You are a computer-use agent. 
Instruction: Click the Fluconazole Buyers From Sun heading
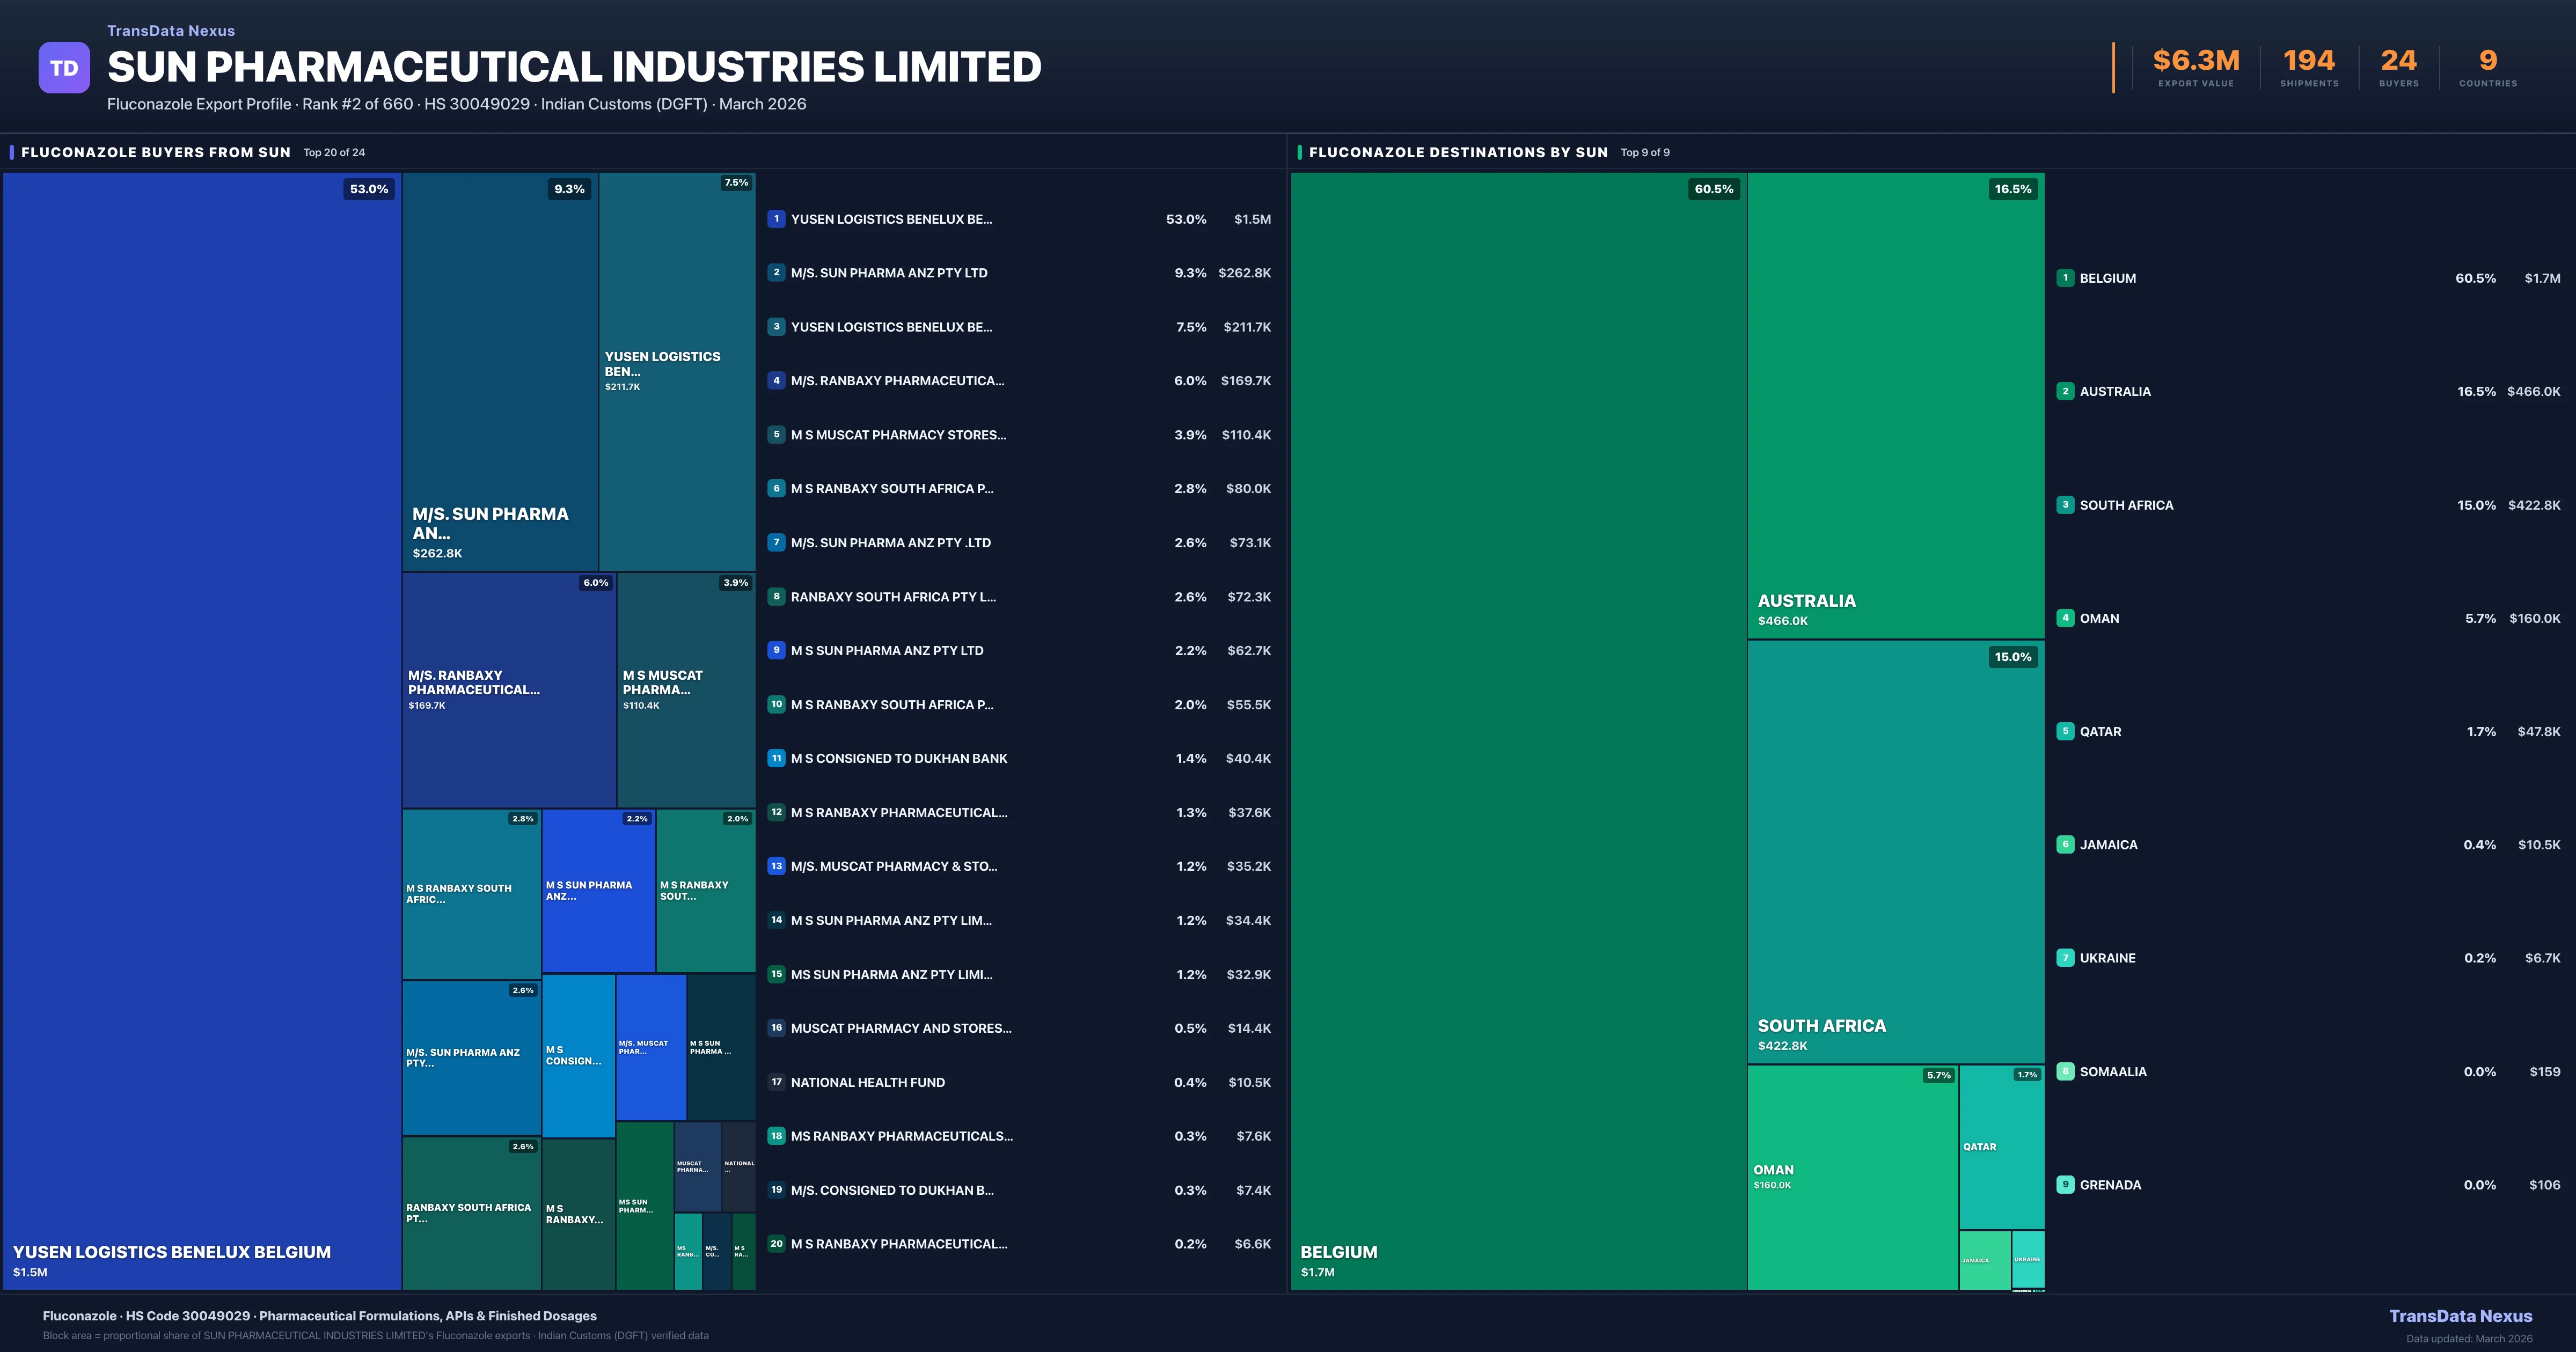(x=155, y=152)
